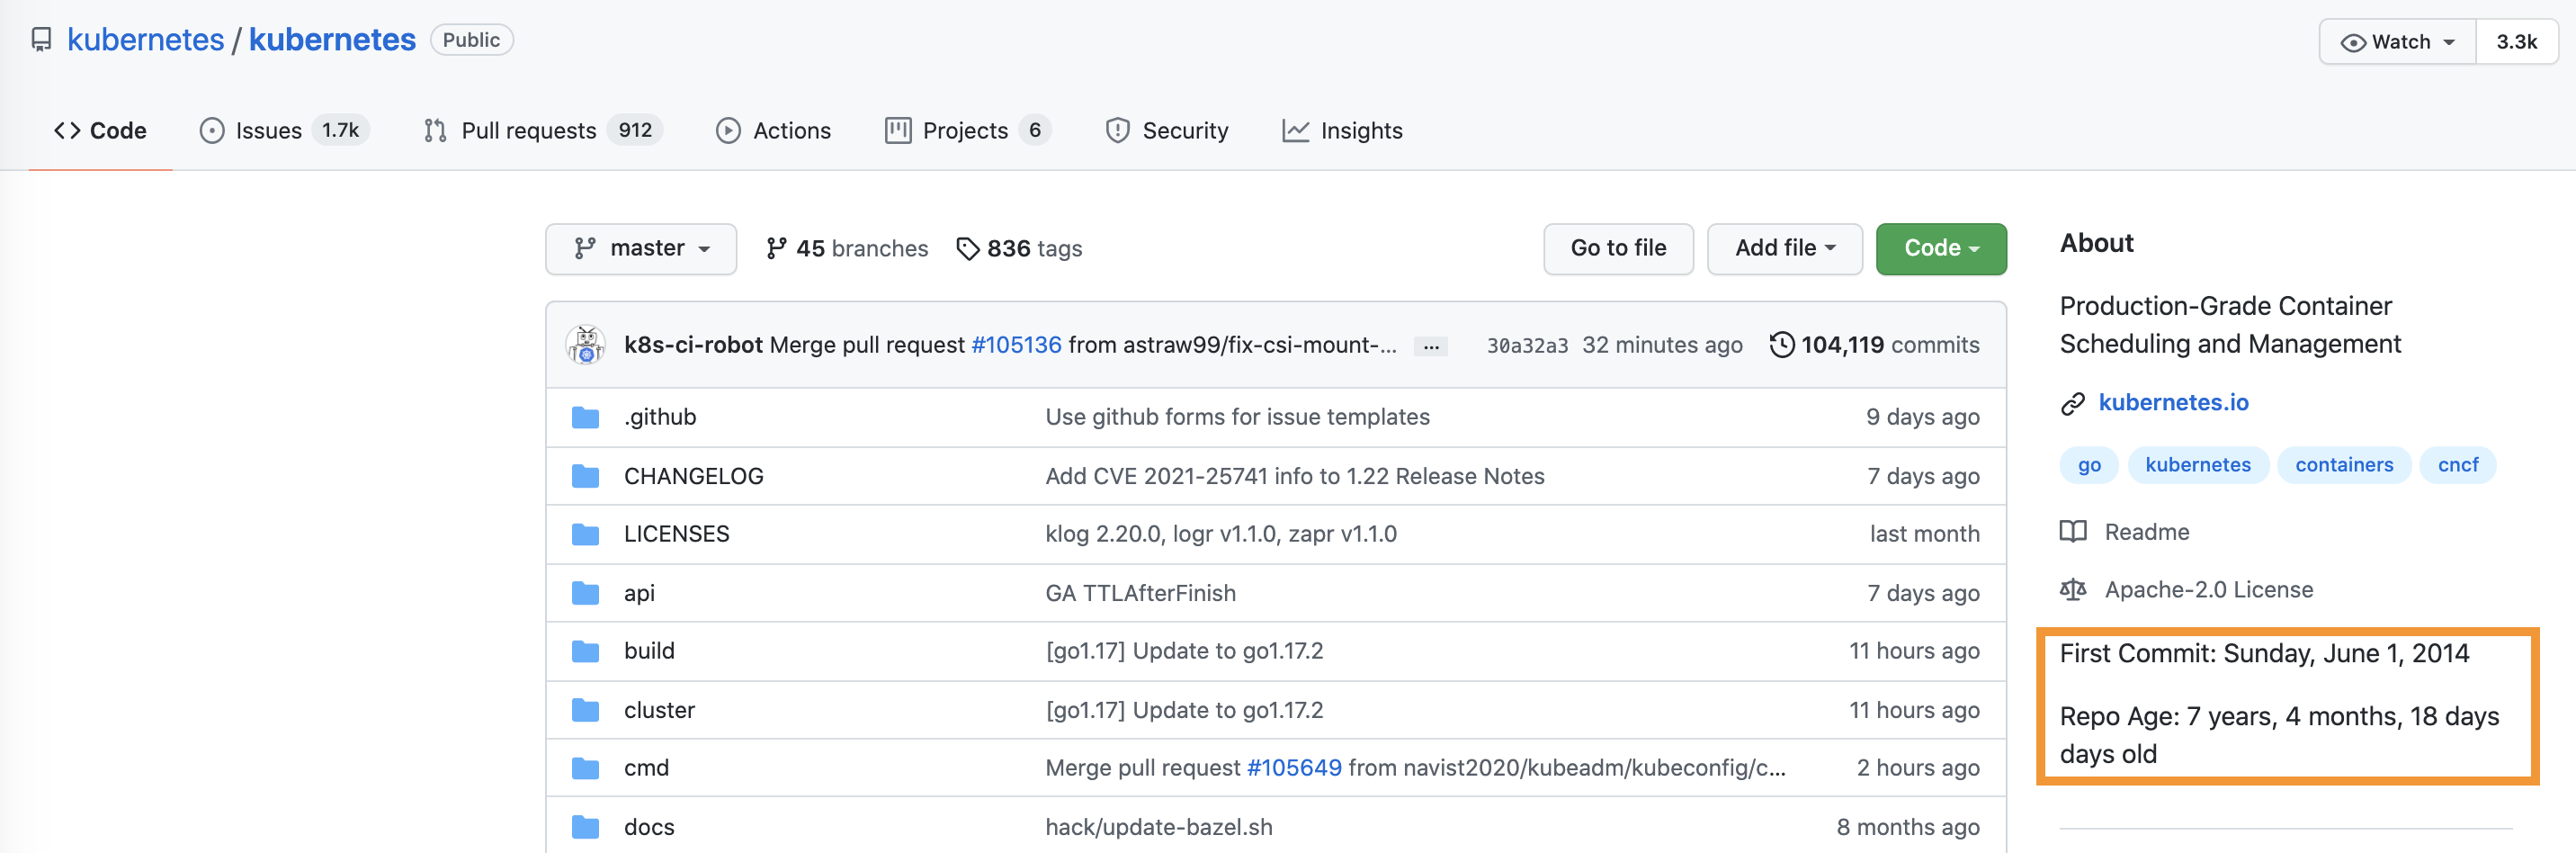Open 'Add CVE 2021-25741 info' commit message

pos(1294,476)
